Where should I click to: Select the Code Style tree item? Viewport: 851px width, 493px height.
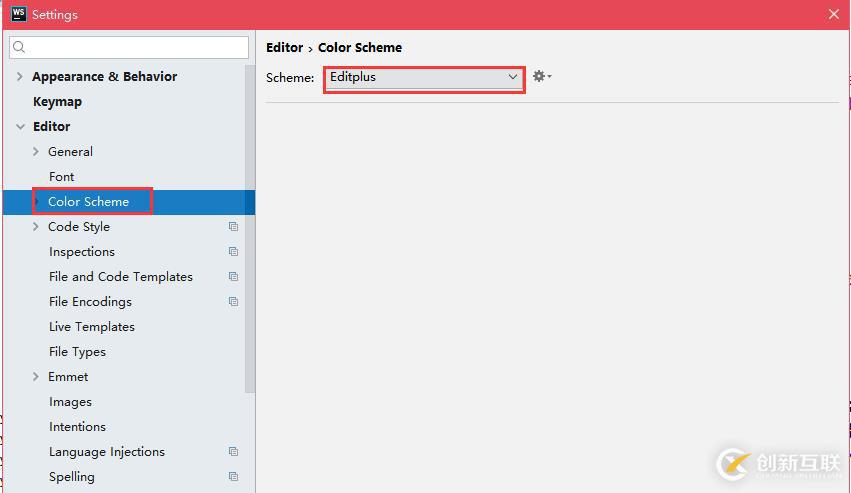tap(79, 226)
